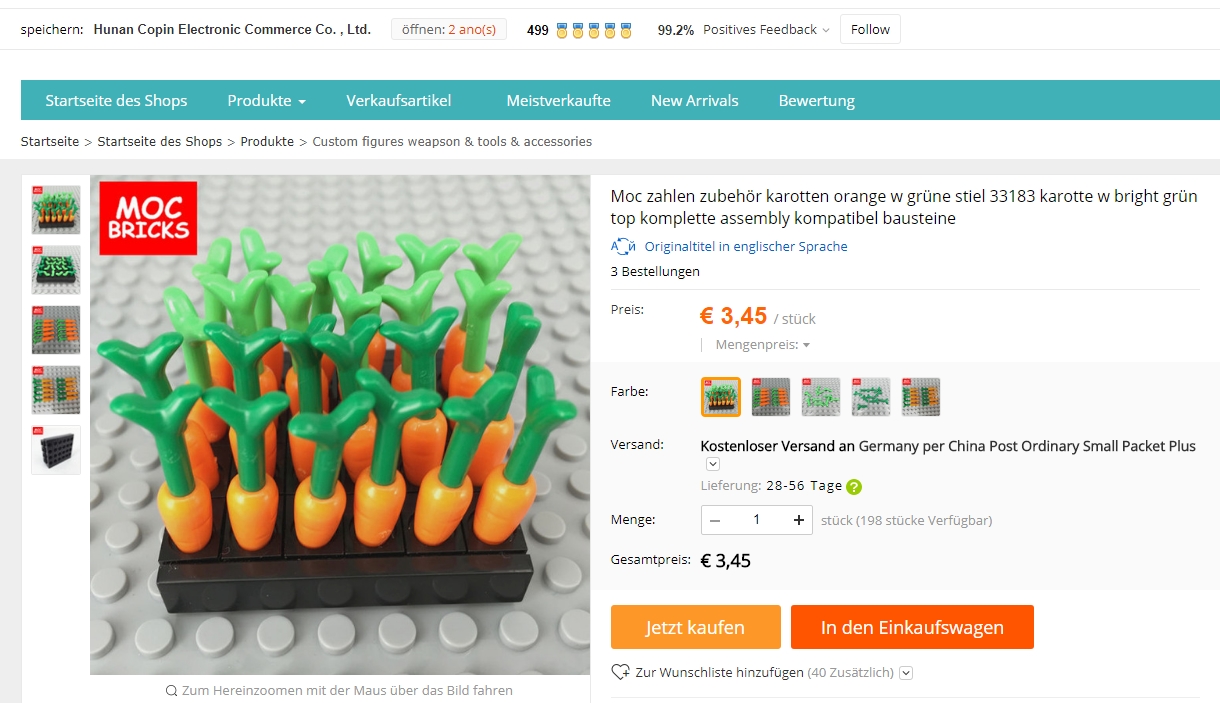
Task: Open the shipping options dropdown arrow
Action: [x=712, y=464]
